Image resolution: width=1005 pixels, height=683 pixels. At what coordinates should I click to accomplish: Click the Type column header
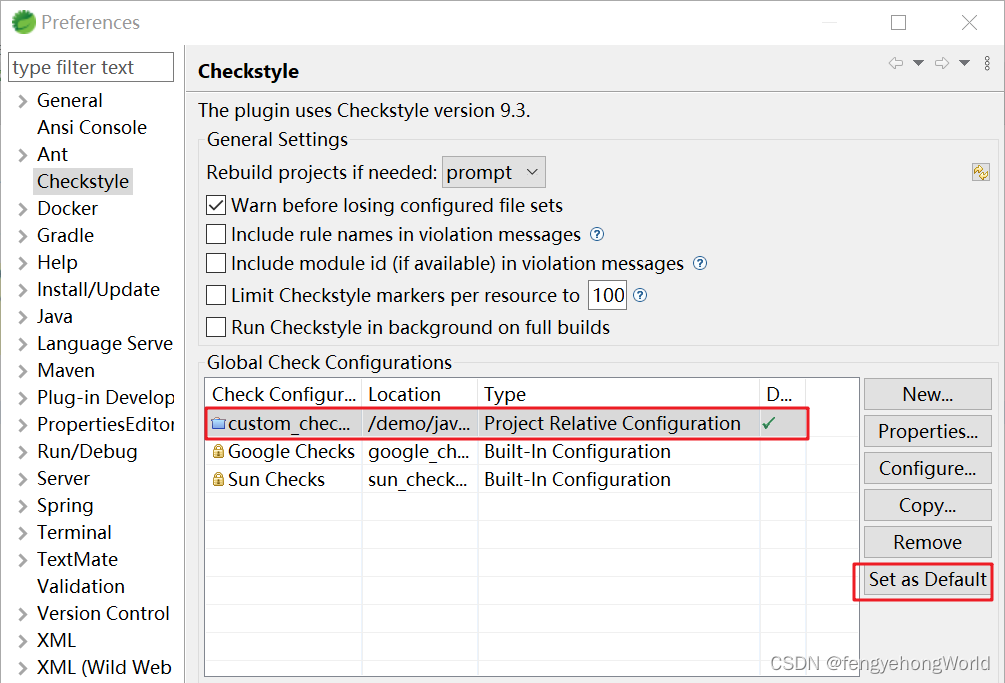pos(619,394)
